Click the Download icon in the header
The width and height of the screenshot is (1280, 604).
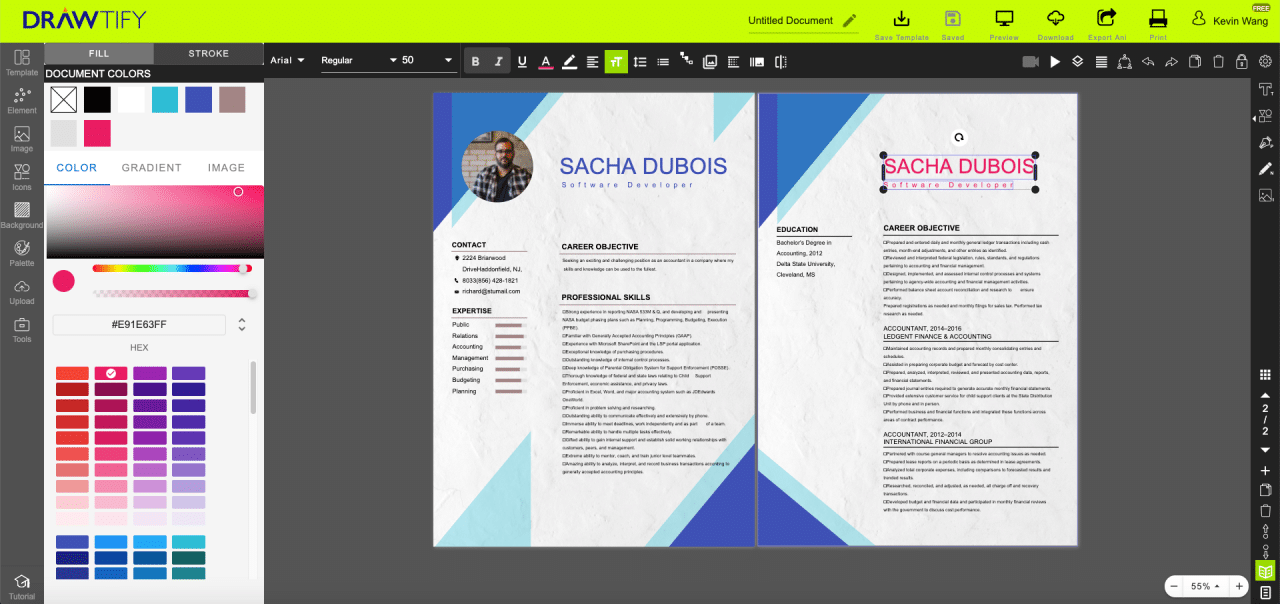click(1055, 20)
